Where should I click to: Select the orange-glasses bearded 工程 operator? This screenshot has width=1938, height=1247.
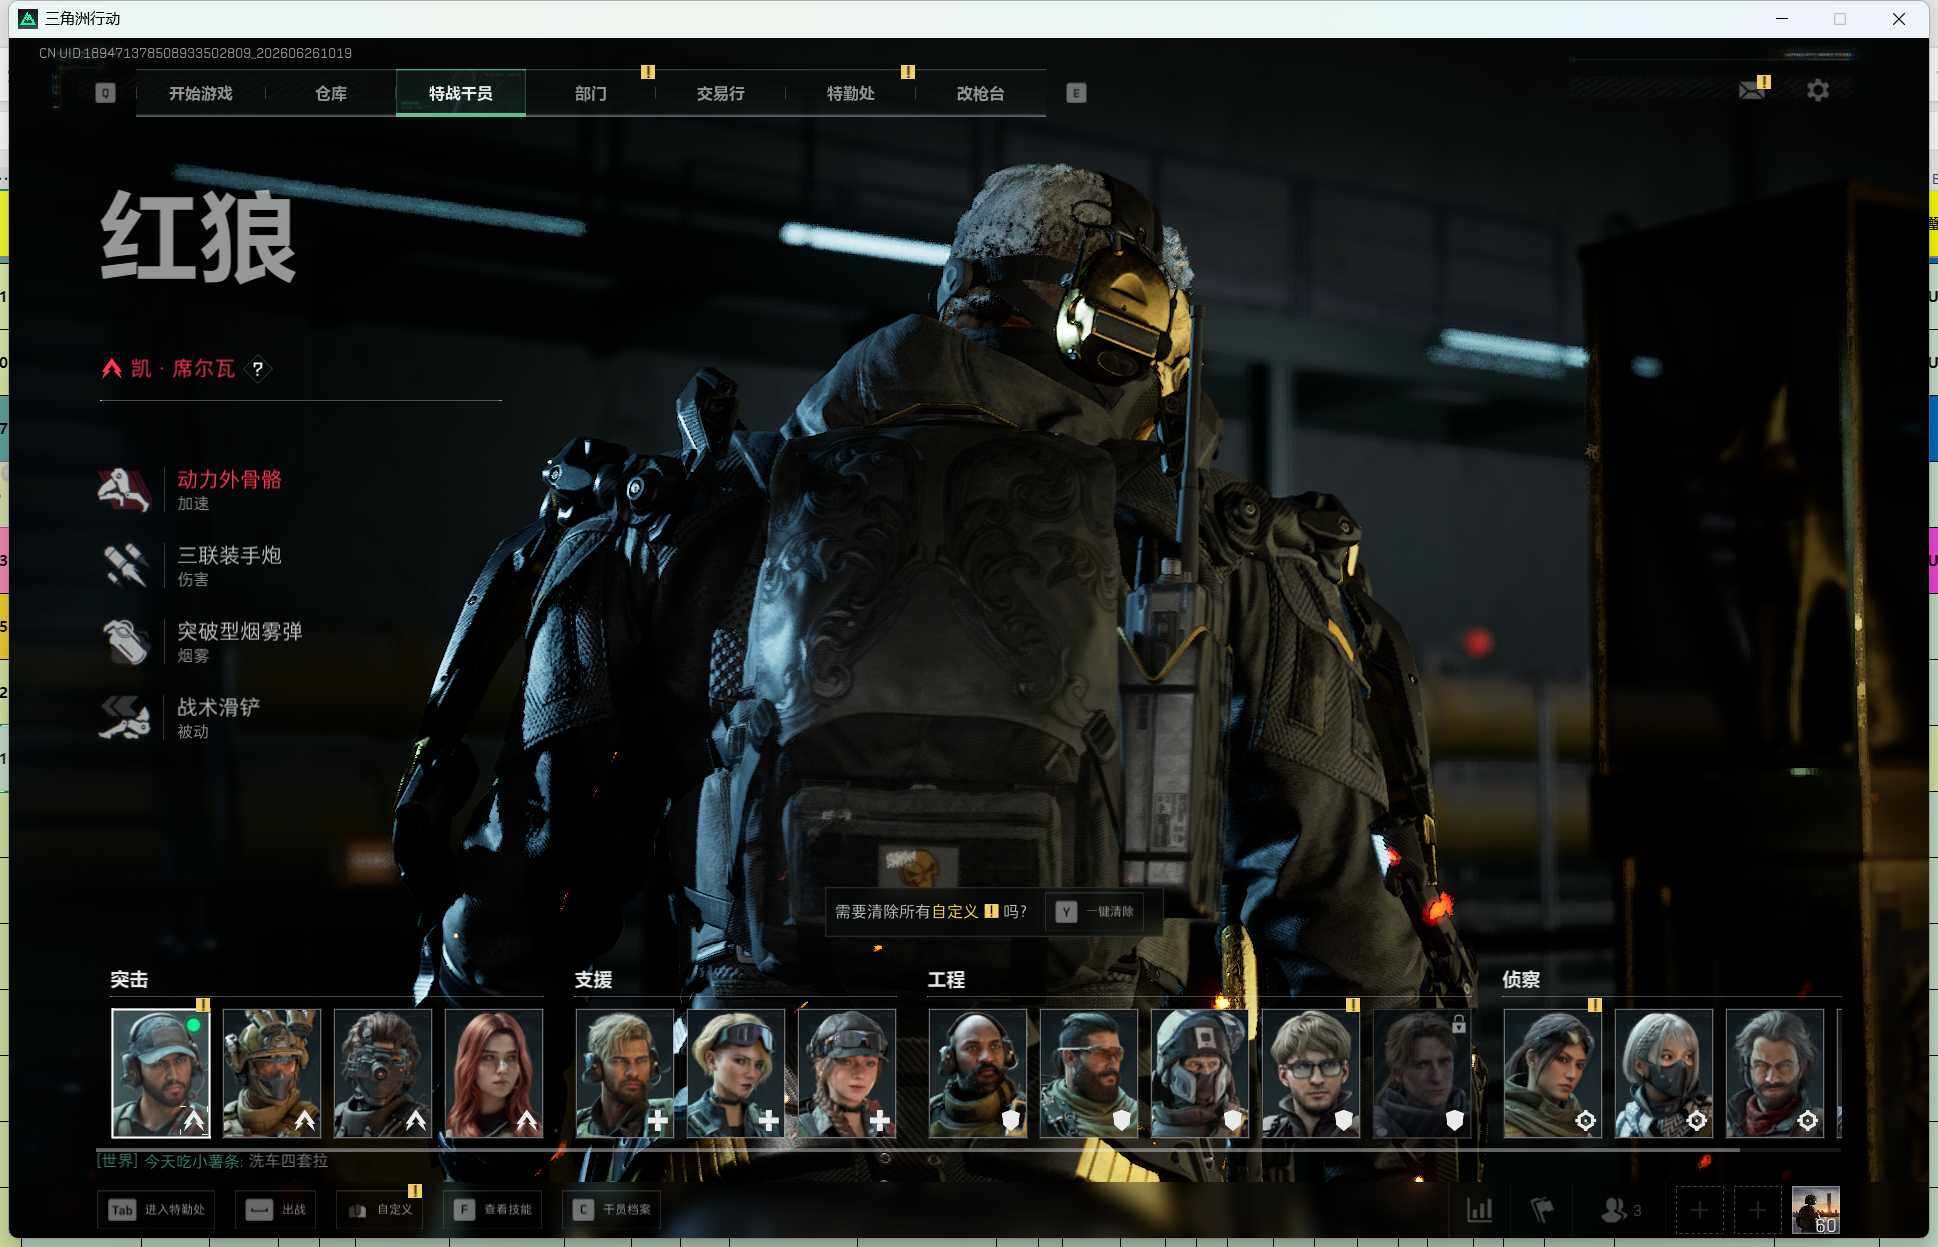click(1089, 1073)
